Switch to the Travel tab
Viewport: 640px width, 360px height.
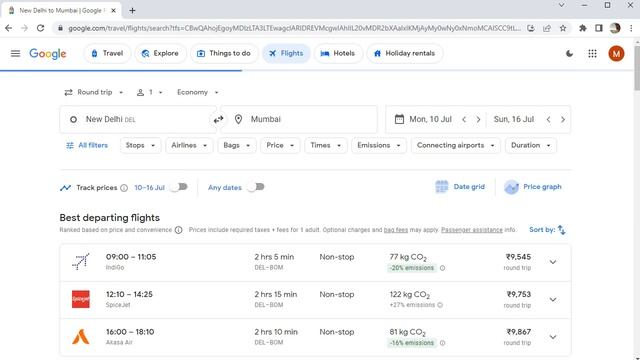click(x=107, y=53)
